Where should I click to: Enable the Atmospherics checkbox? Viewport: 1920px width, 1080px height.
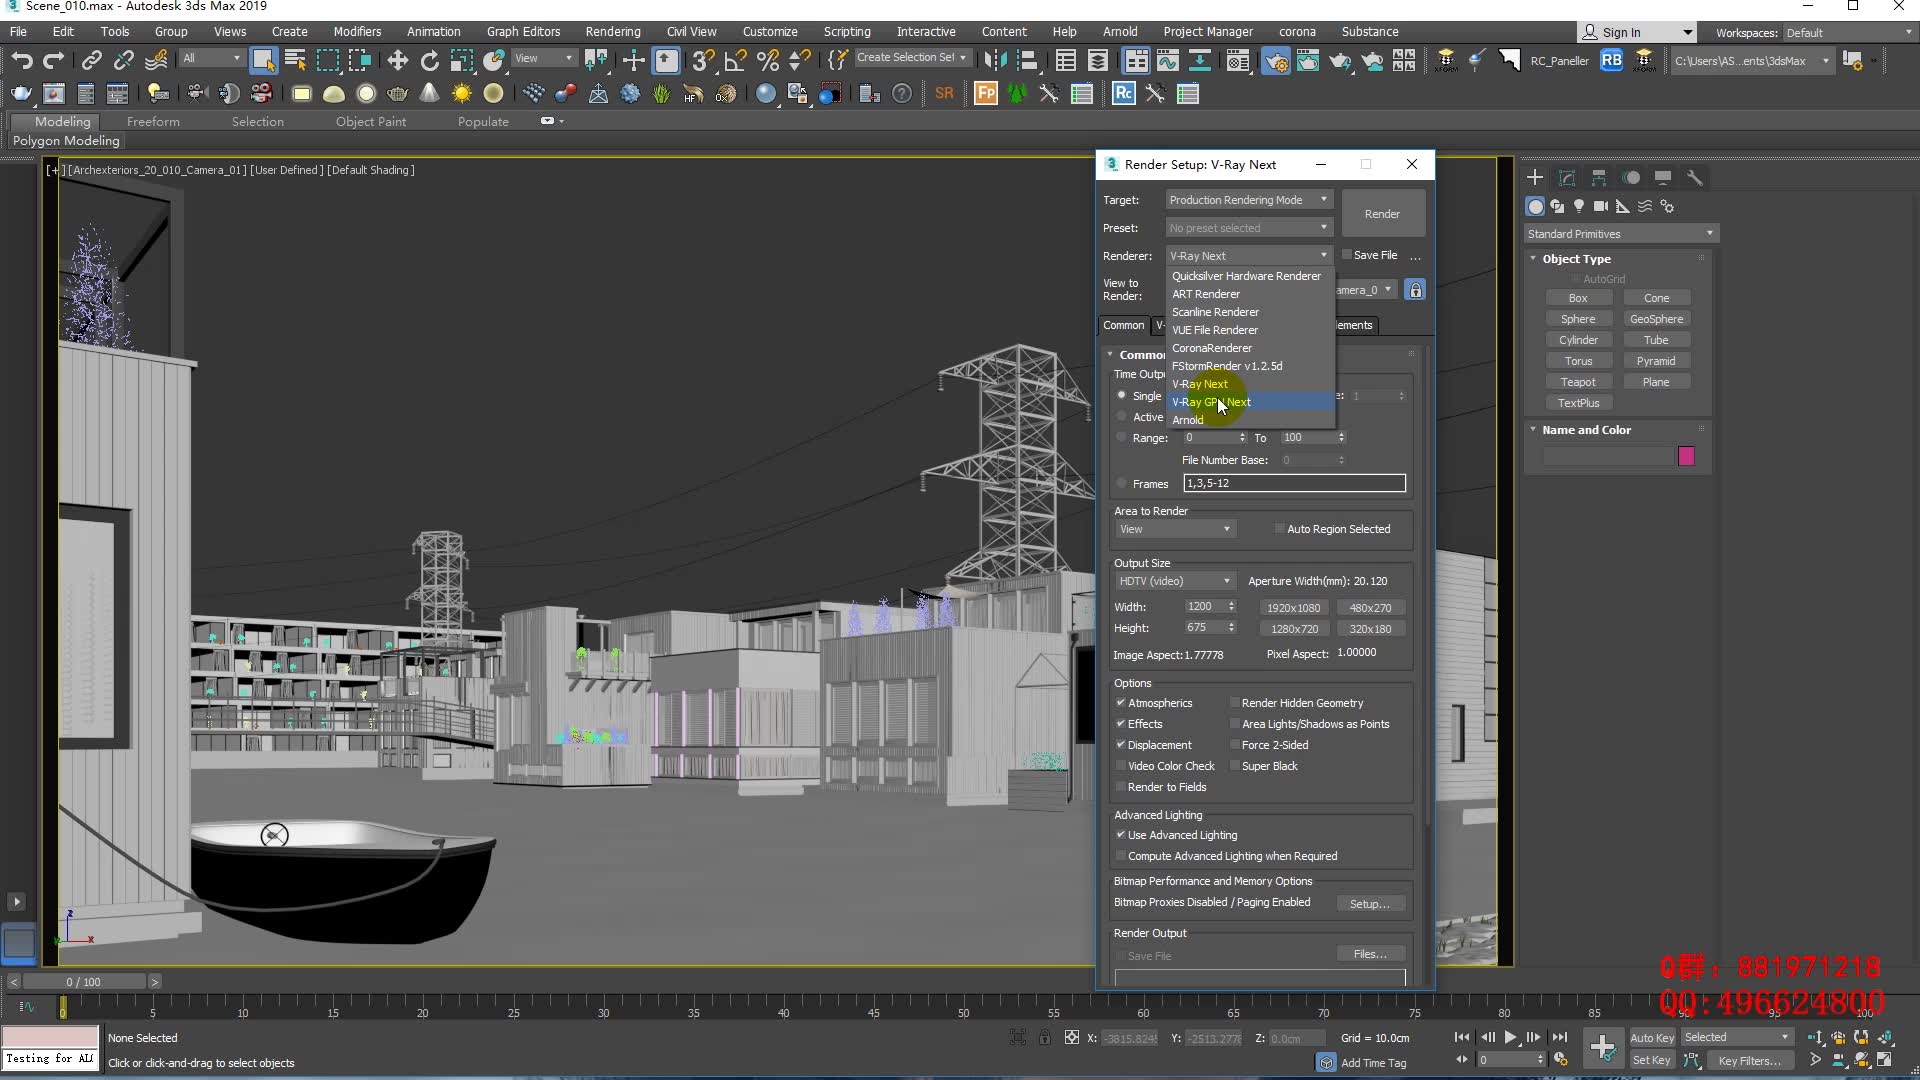[x=1122, y=703]
